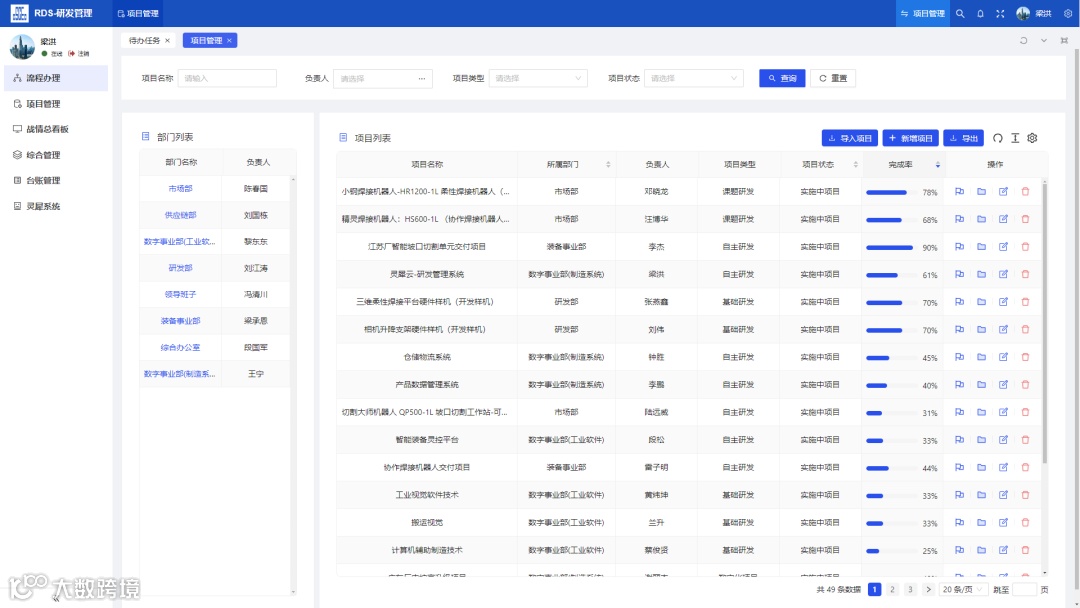Viewport: 1080px width, 608px height.
Task: Switch to the 待办任务 tab
Action: 143,41
